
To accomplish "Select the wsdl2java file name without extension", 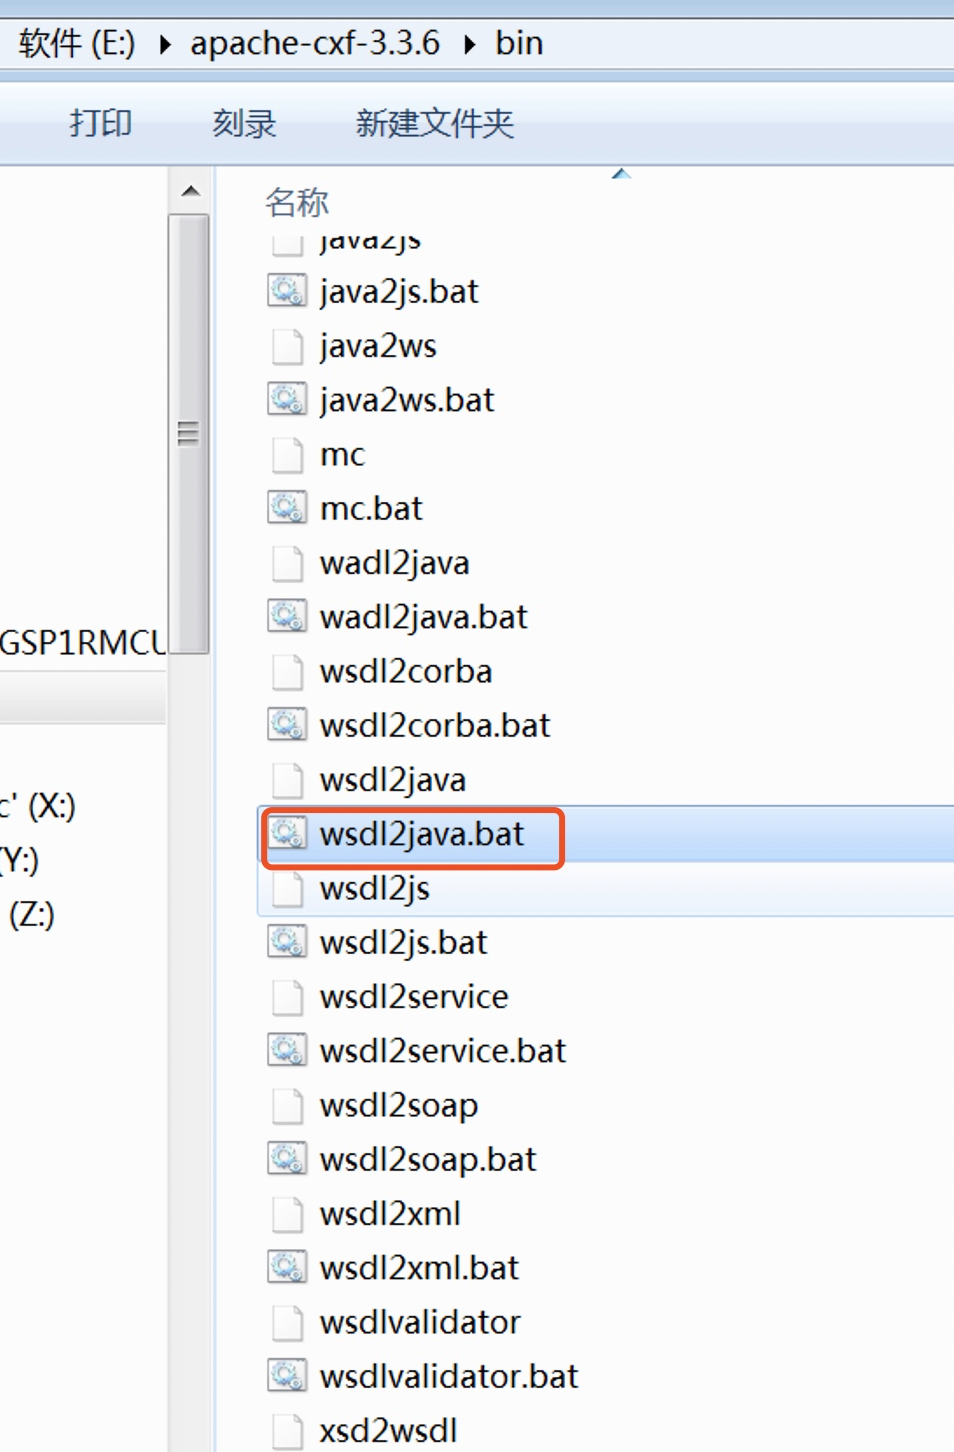I will 393,780.
